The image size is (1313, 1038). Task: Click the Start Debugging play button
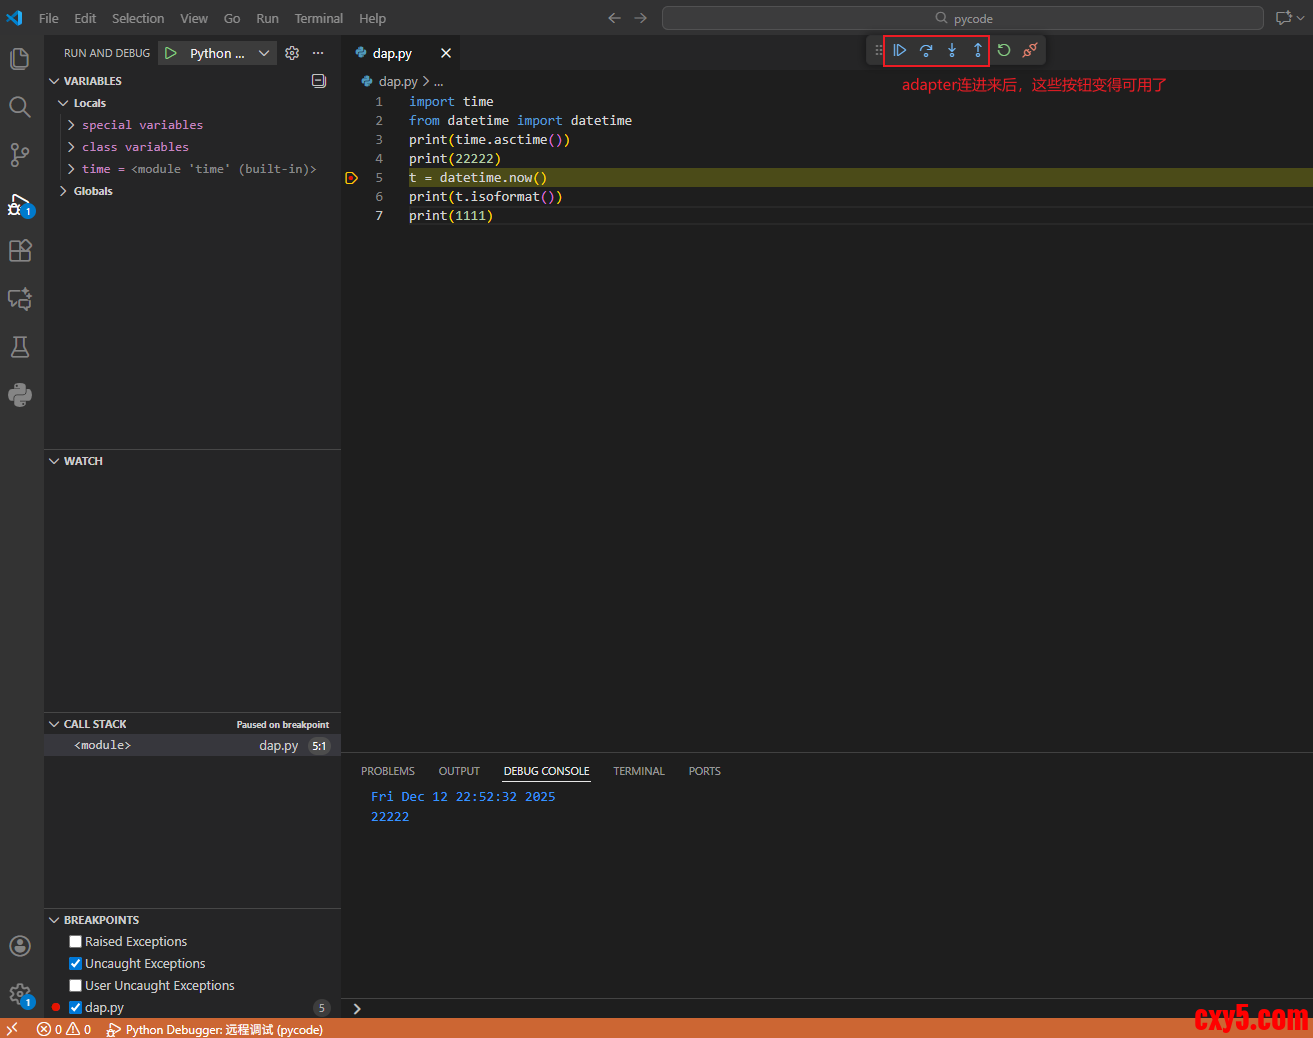(x=171, y=53)
